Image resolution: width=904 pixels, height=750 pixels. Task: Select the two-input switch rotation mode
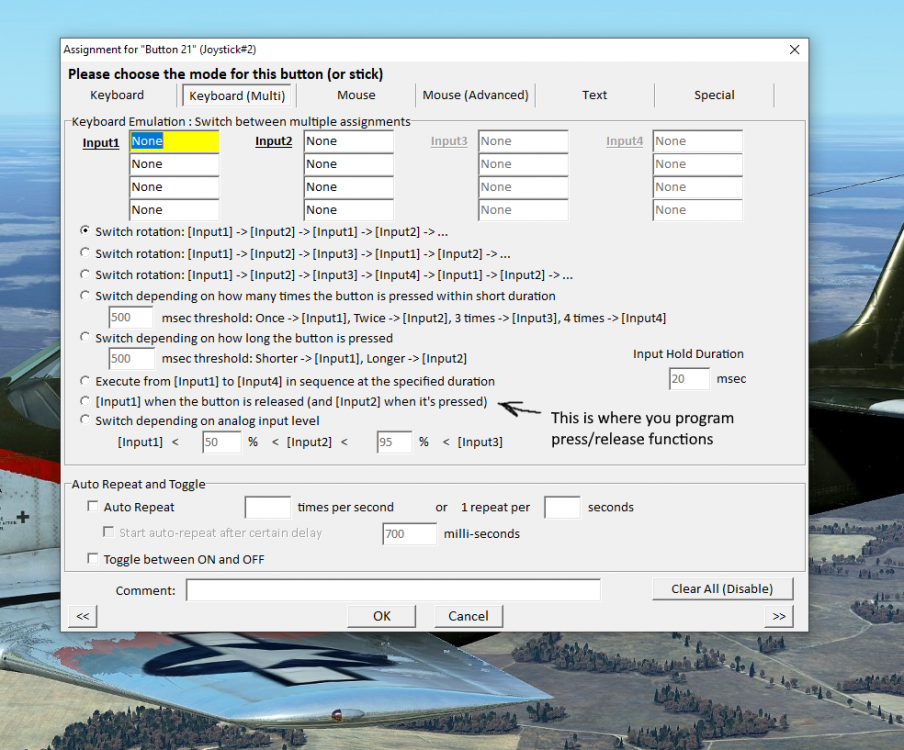(x=84, y=231)
